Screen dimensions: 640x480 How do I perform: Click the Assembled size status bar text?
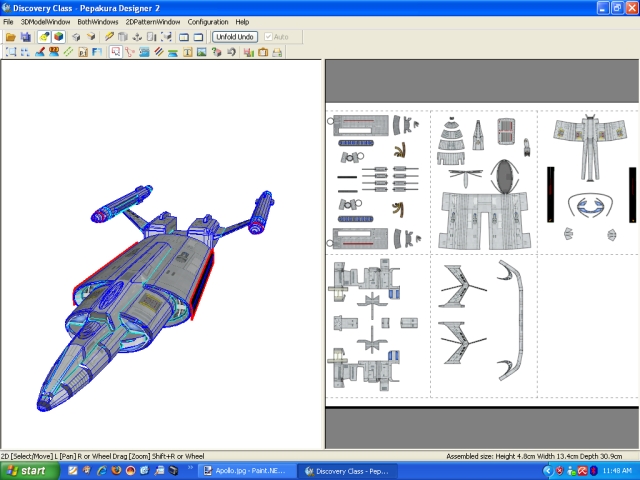[x=534, y=456]
